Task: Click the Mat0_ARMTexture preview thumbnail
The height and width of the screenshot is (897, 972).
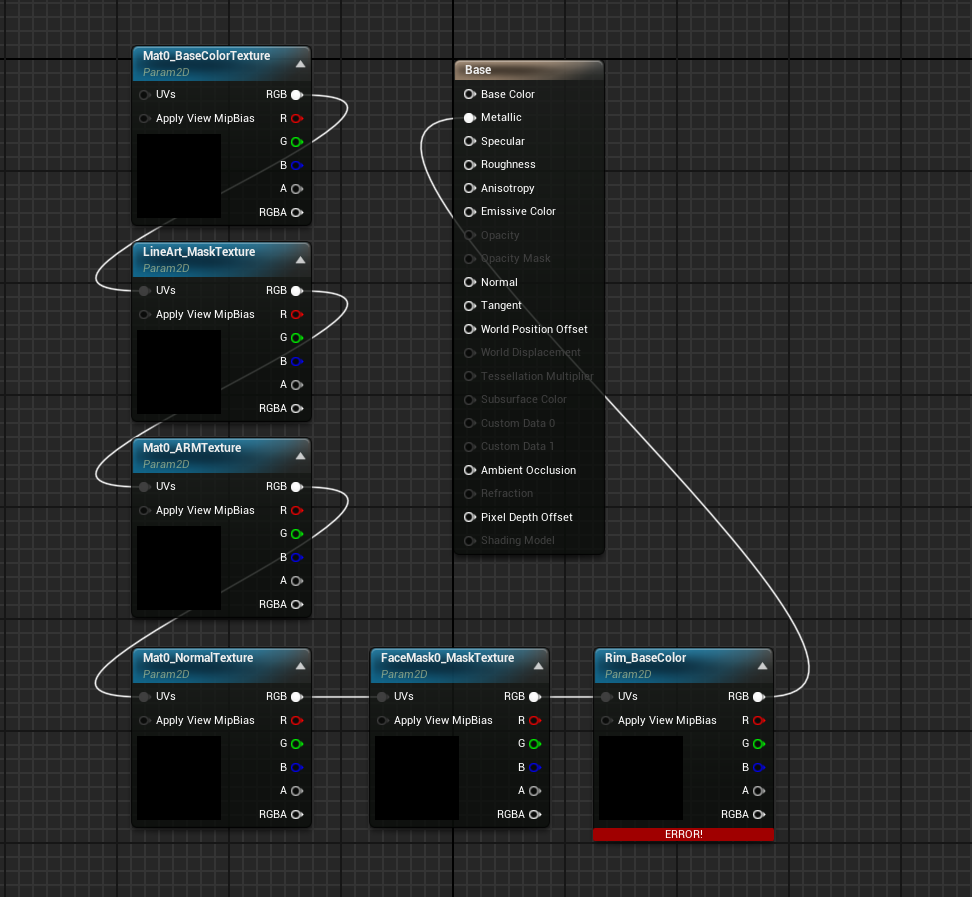Action: (x=179, y=568)
